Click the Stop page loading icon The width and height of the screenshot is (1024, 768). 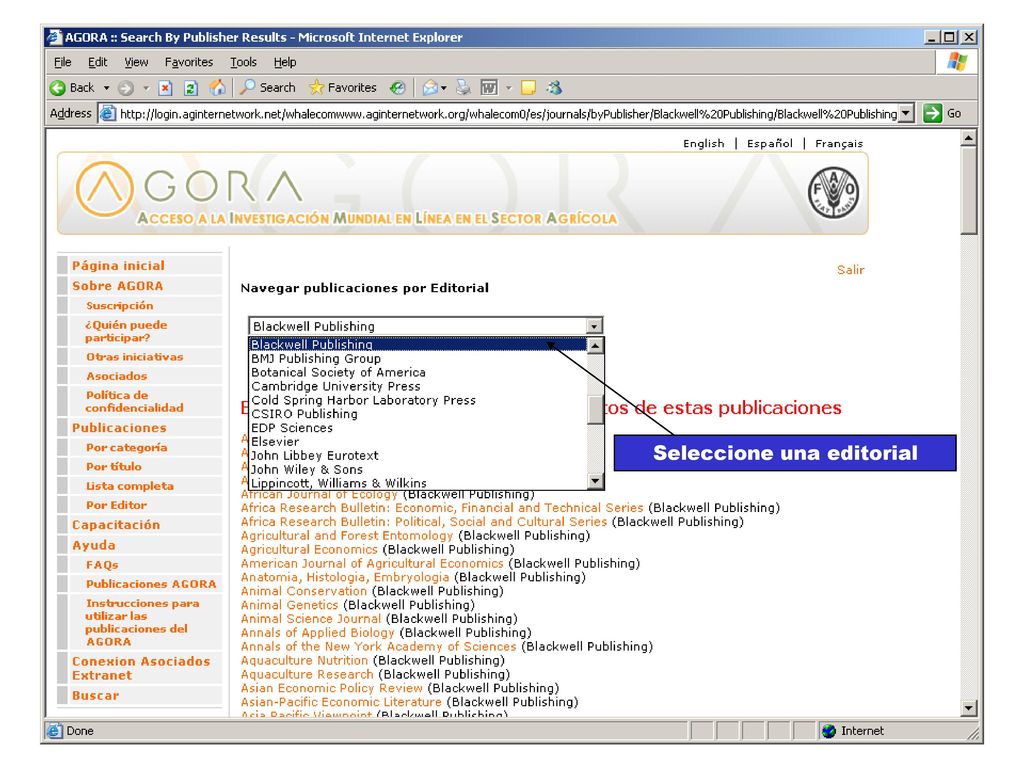[x=165, y=88]
